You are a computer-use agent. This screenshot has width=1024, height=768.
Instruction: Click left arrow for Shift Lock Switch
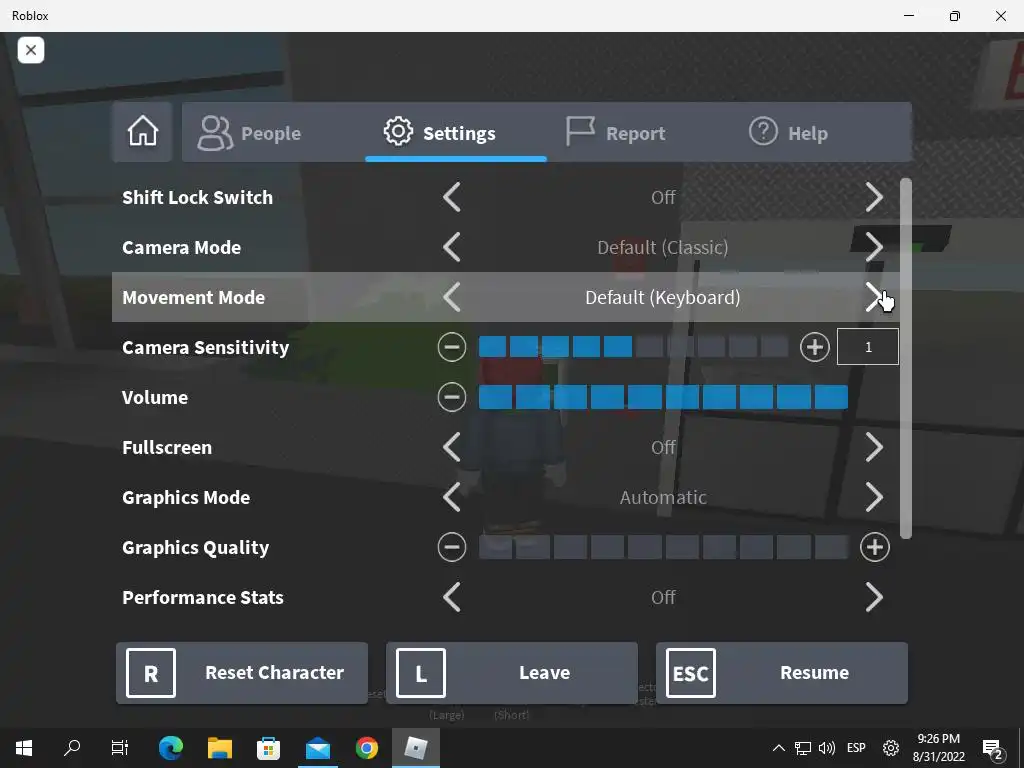452,197
